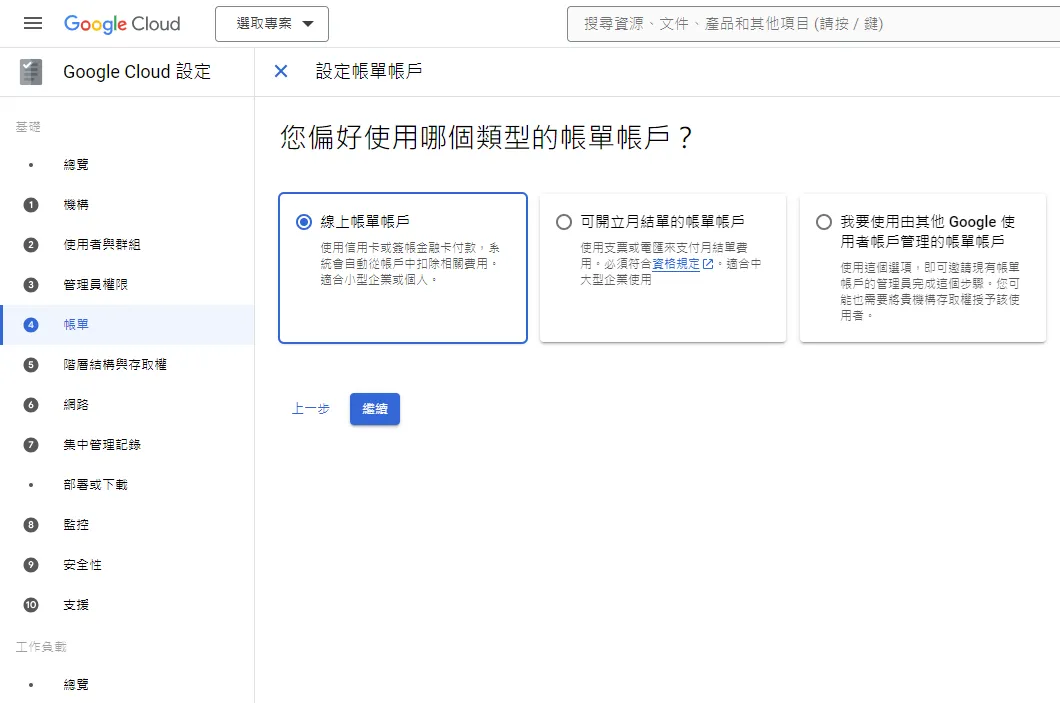Click the step 8 number badge
Viewport: 1060px width, 703px height.
[31, 525]
